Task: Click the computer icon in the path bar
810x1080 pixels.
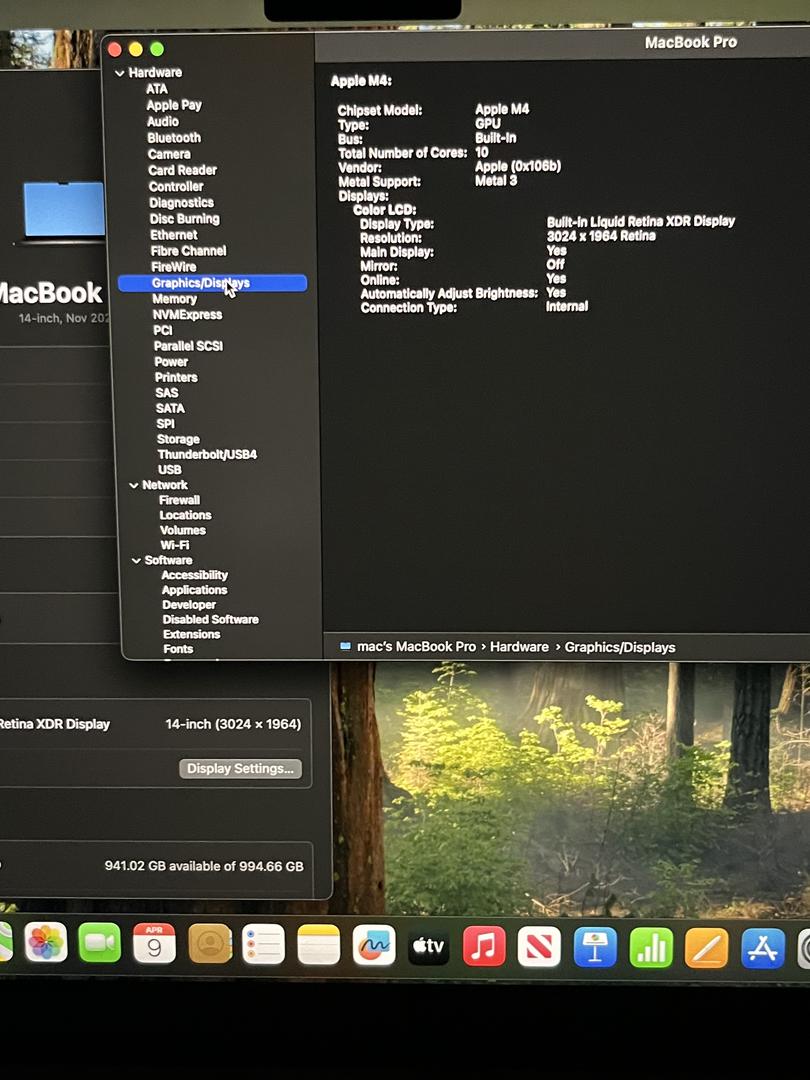Action: coord(345,647)
